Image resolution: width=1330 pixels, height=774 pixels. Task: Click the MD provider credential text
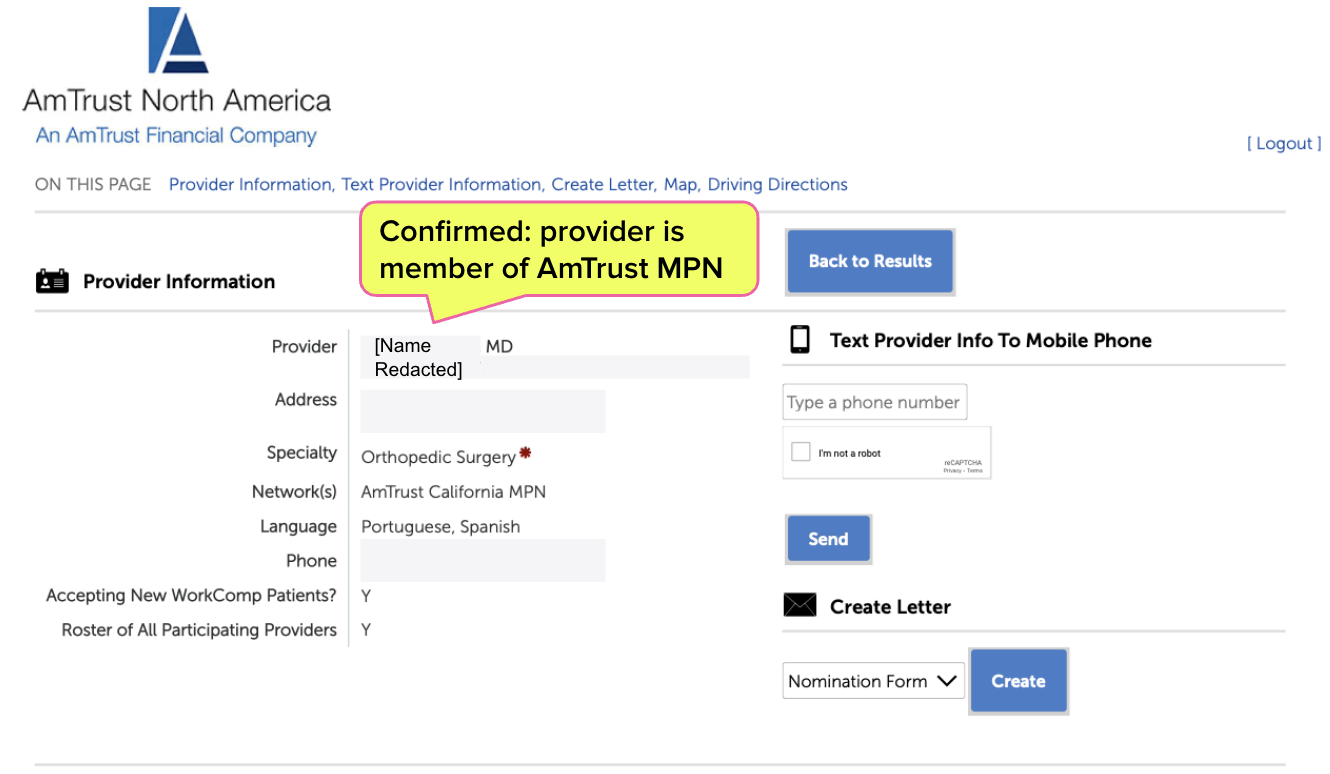click(x=499, y=346)
